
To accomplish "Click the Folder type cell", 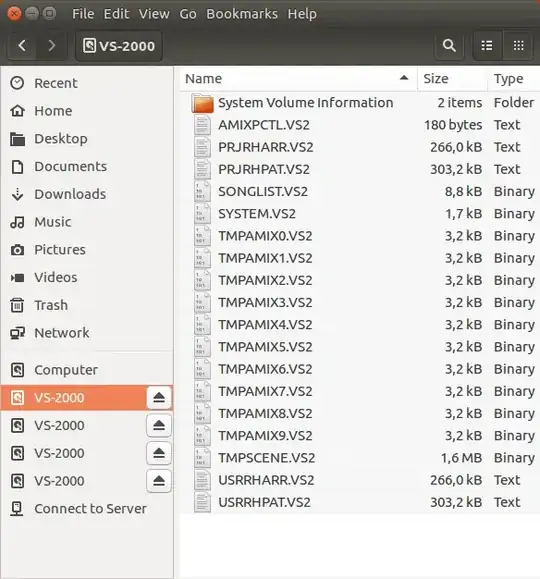I will click(514, 103).
